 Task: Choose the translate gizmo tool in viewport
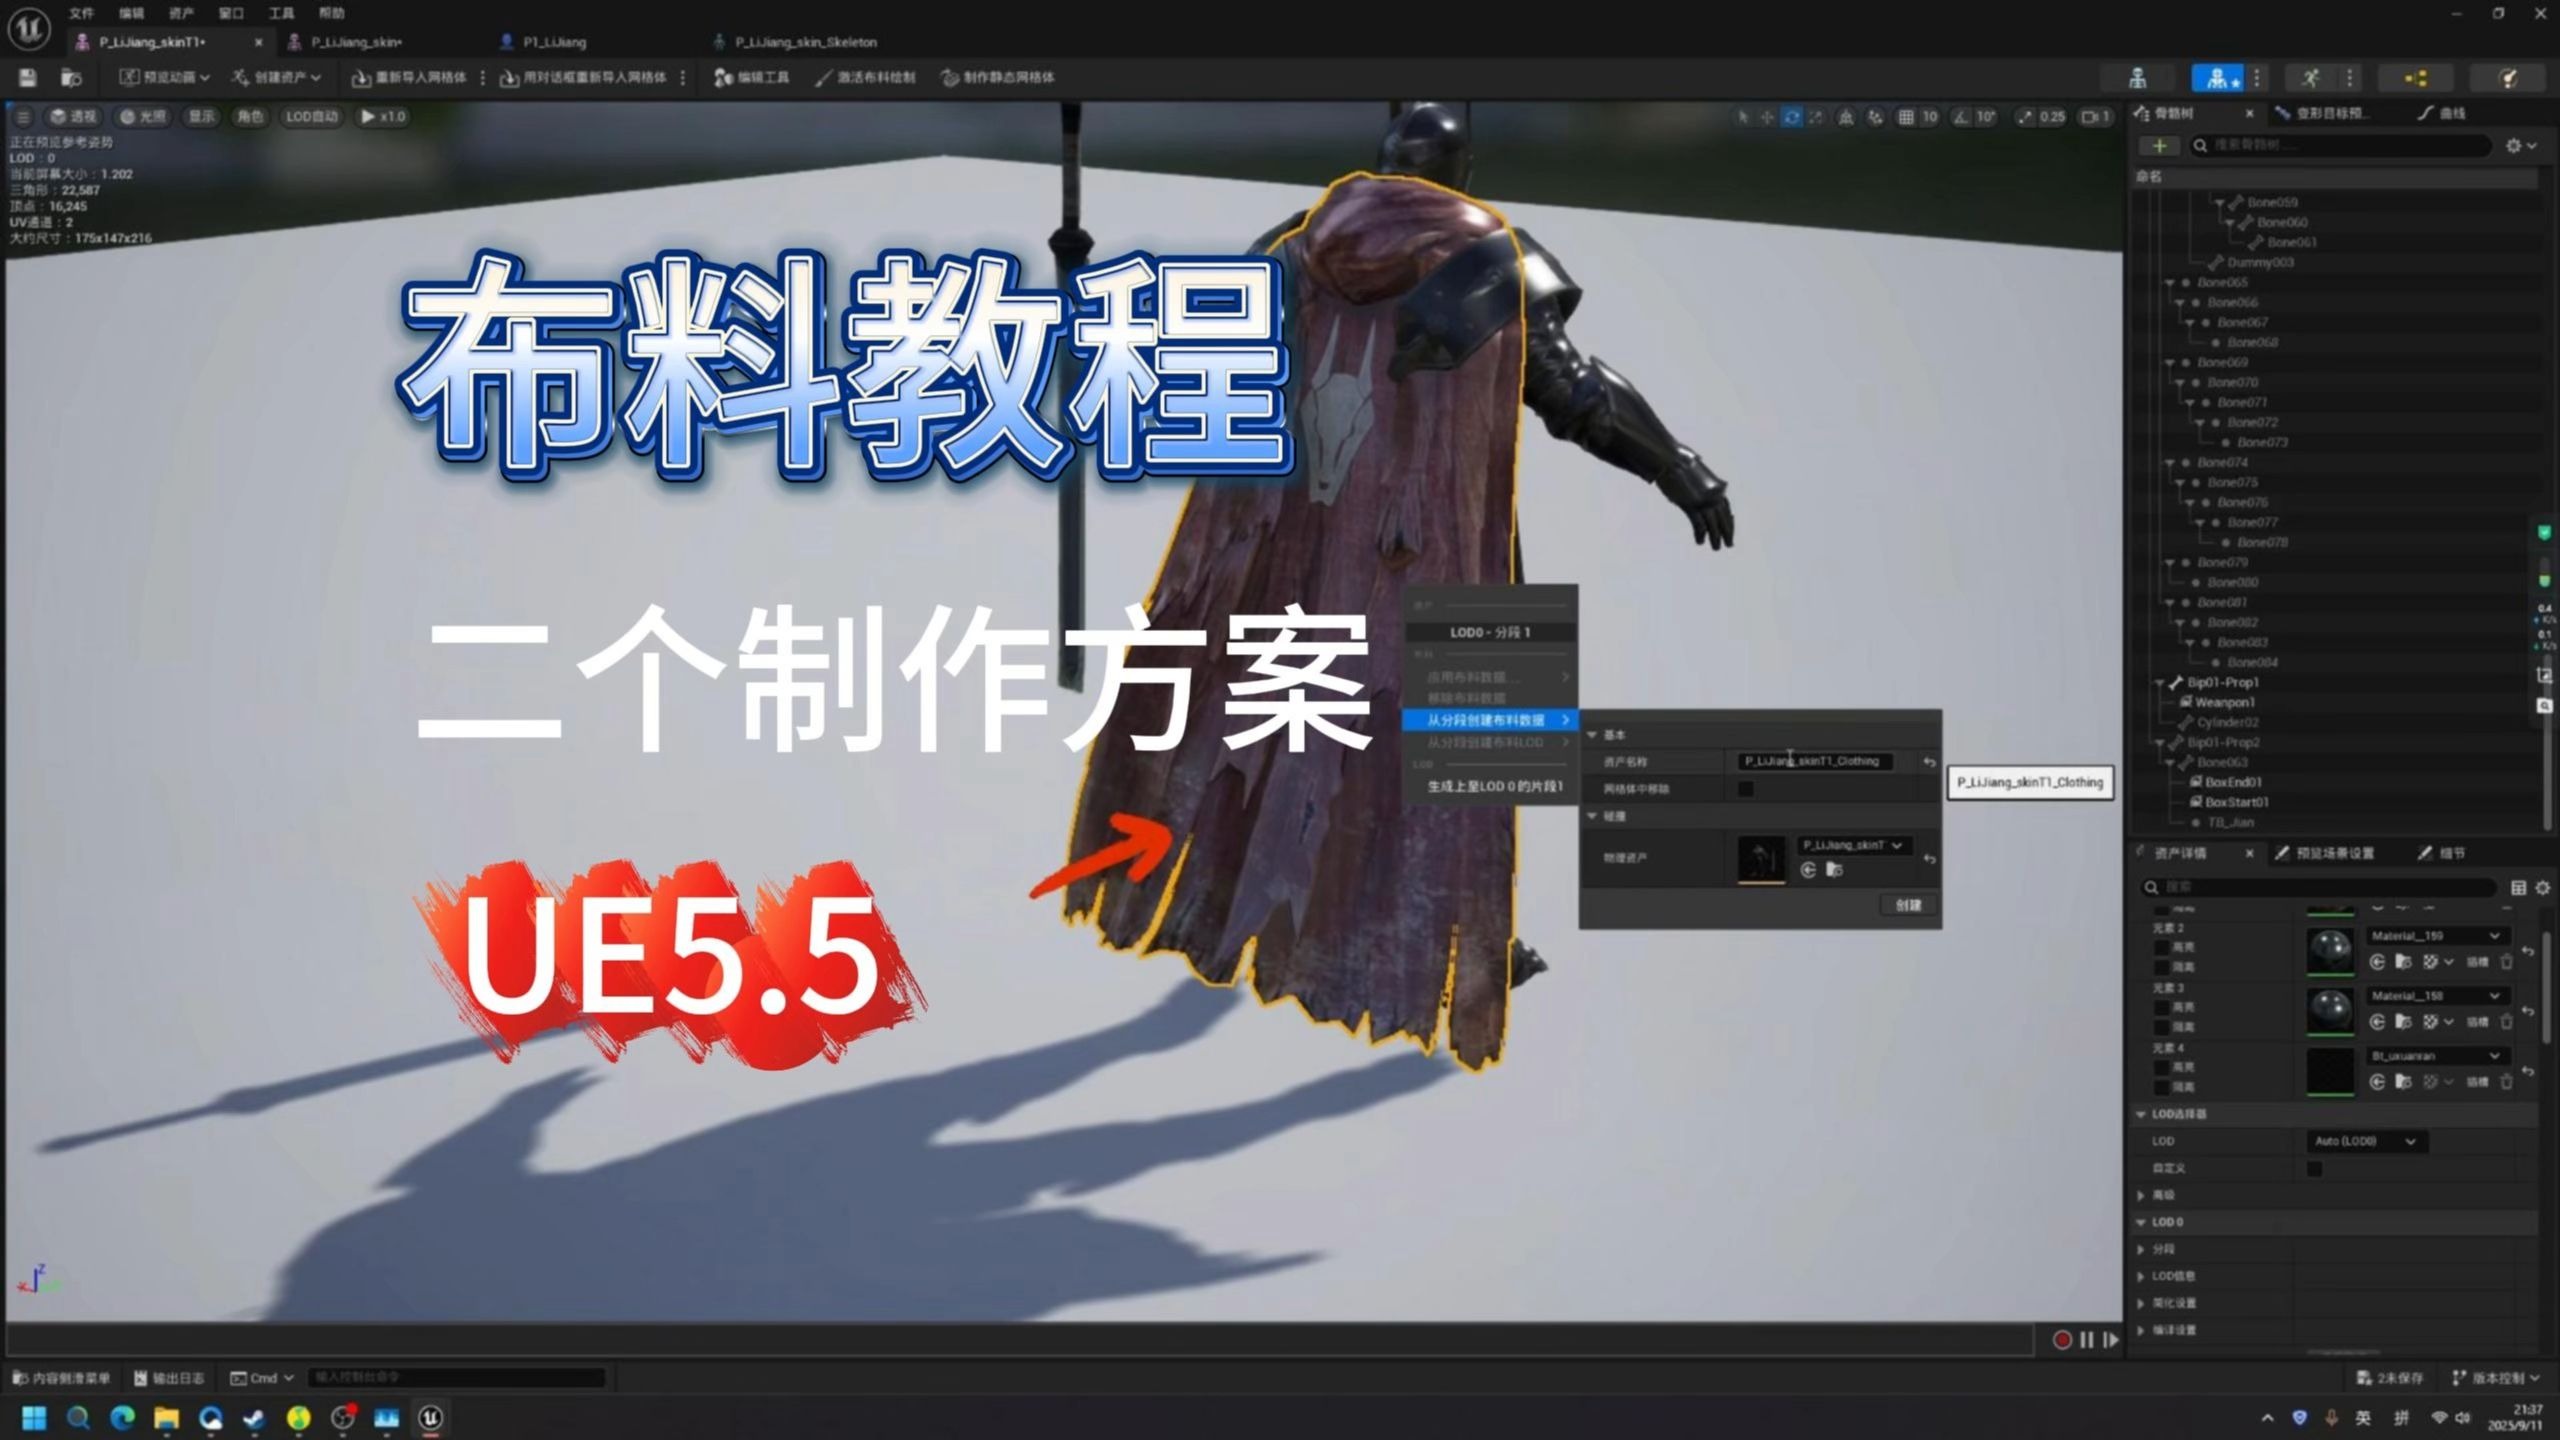[1767, 117]
